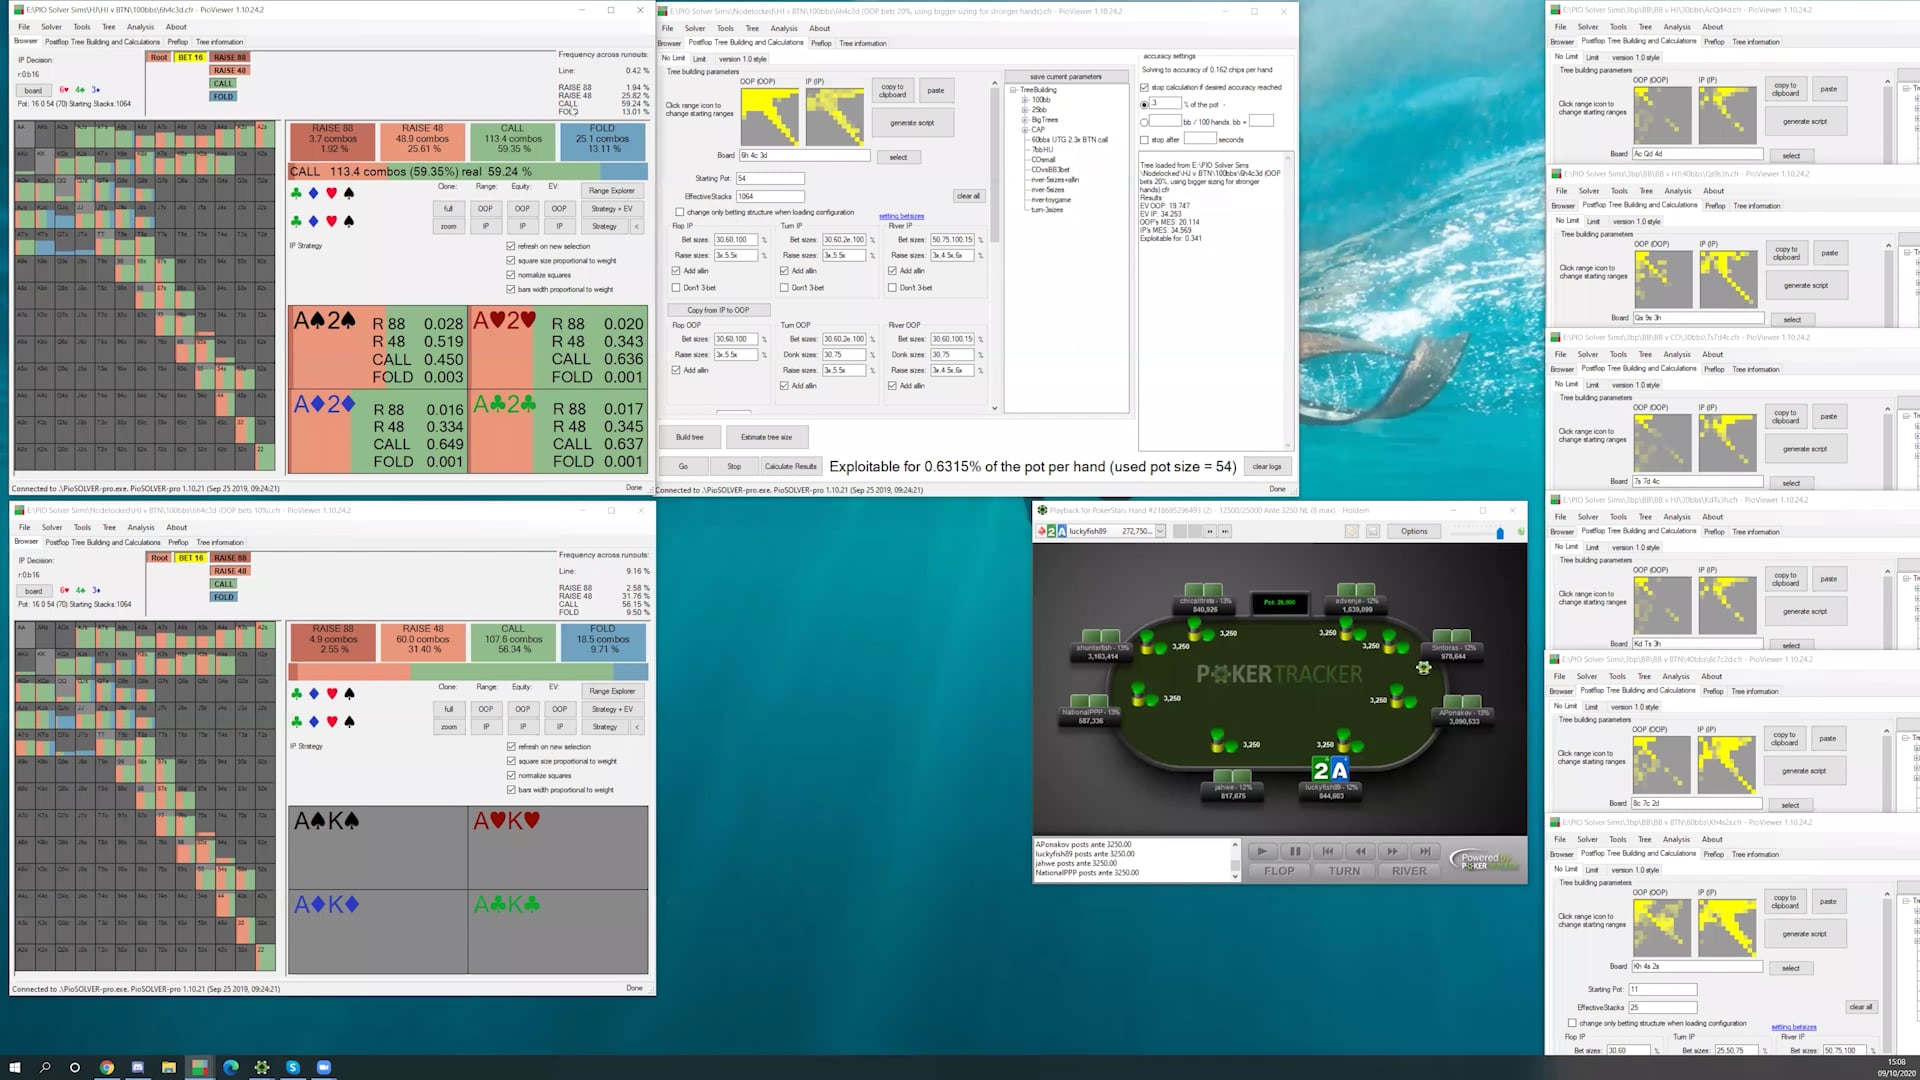
Task: Click the IP range grid icon
Action: (x=834, y=117)
